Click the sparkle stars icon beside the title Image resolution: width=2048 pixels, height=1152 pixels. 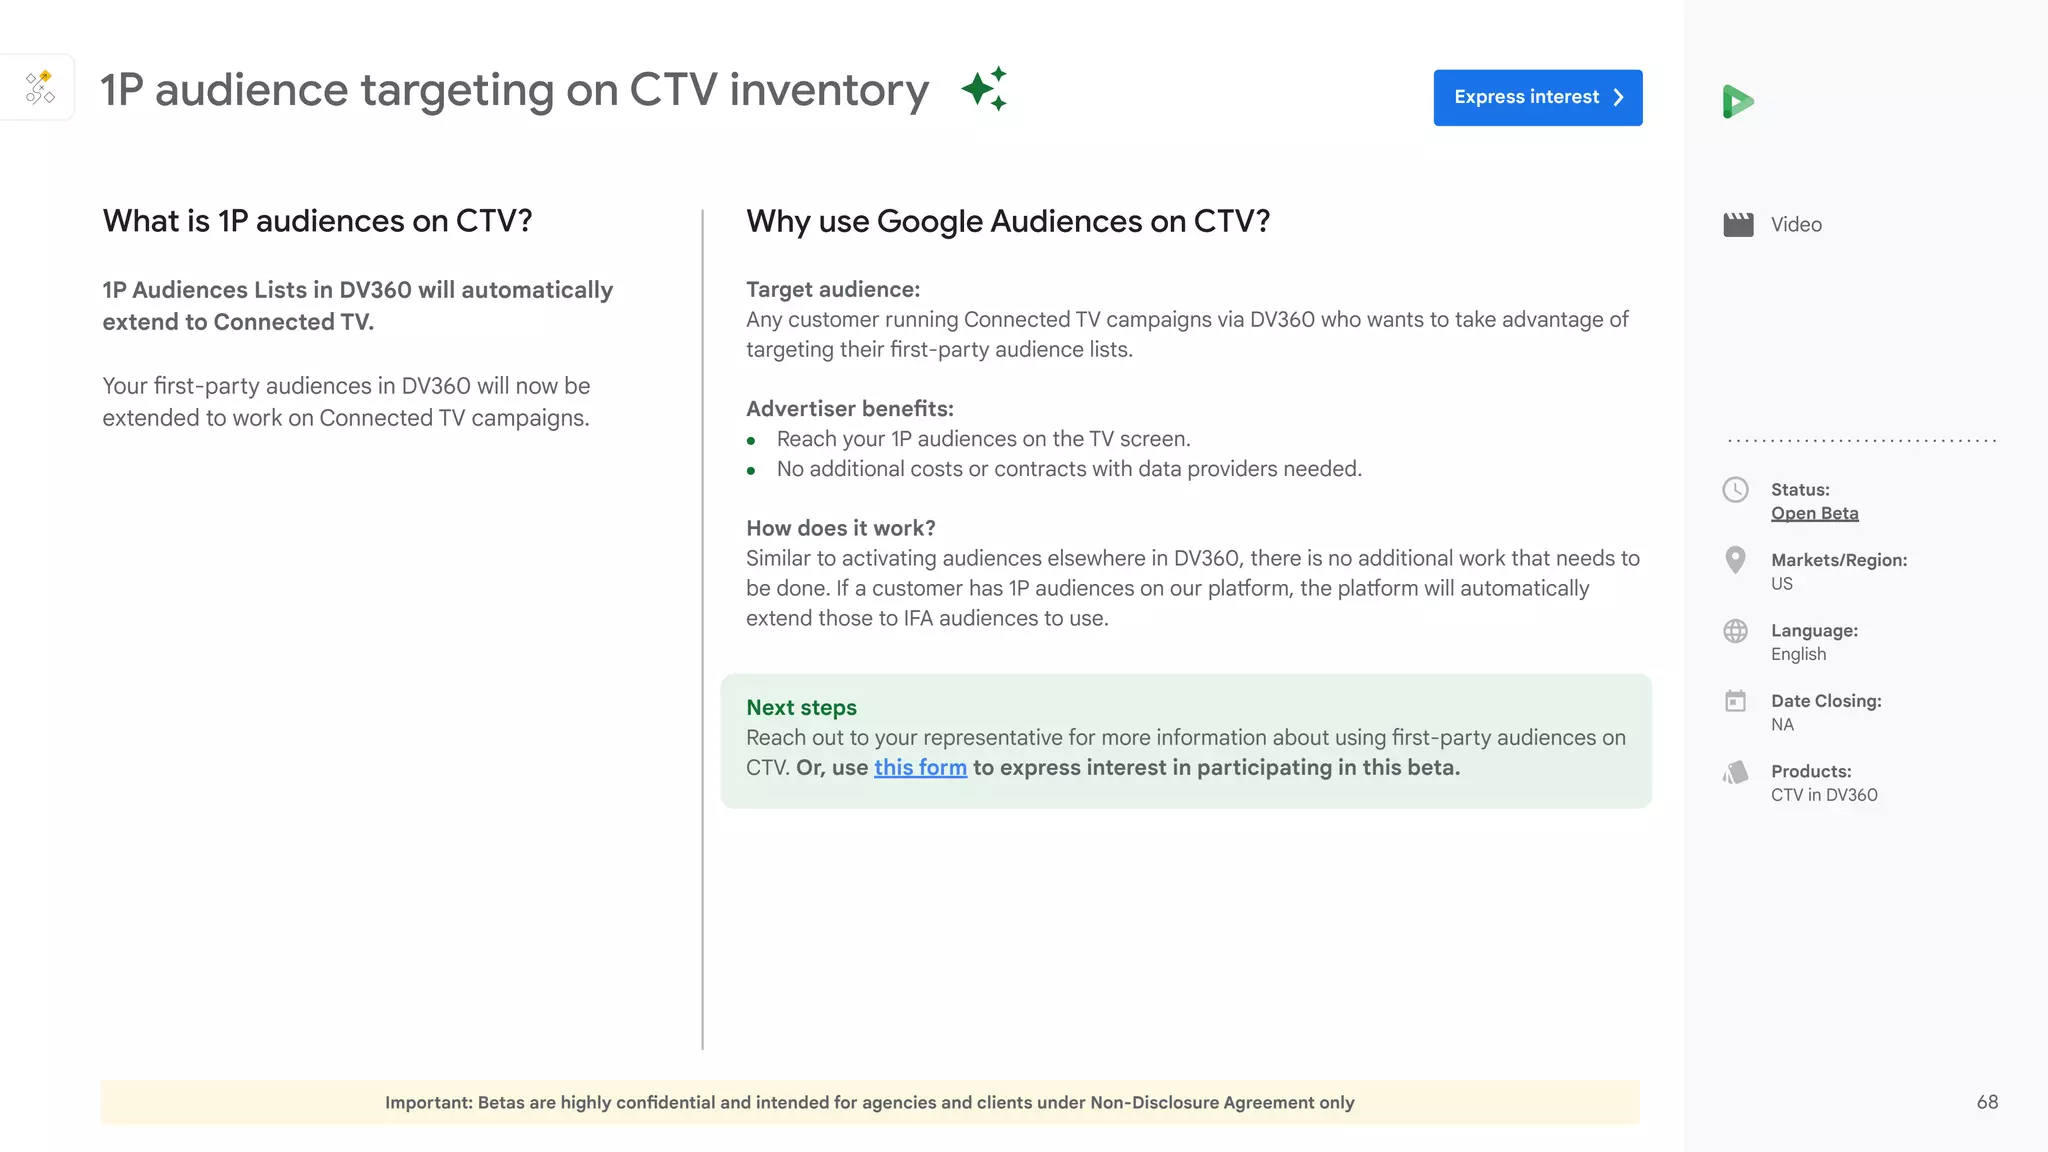[984, 89]
